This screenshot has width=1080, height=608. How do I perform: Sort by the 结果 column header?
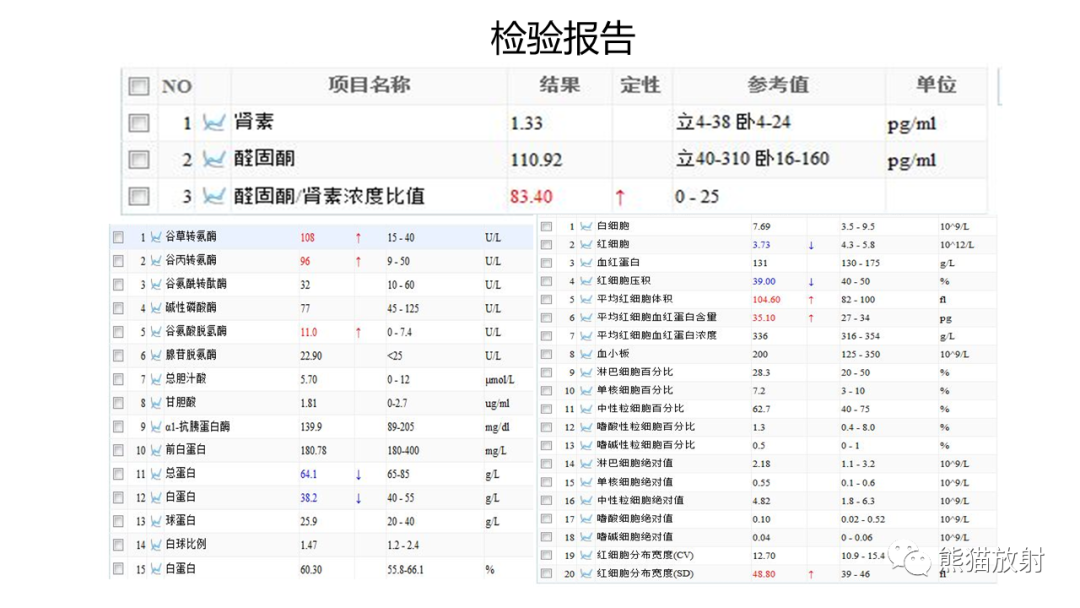(x=559, y=85)
